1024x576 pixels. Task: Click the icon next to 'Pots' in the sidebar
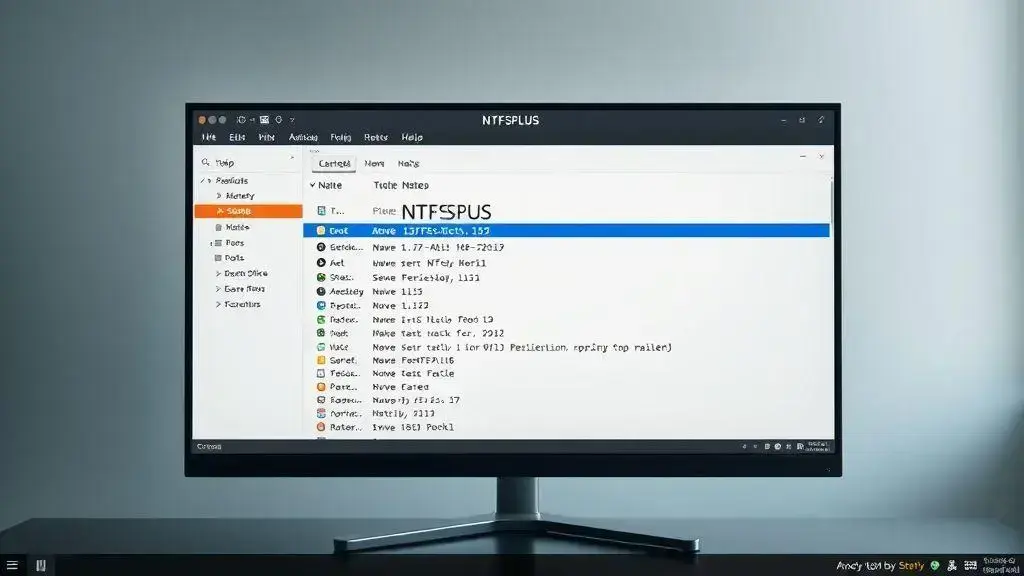click(218, 258)
